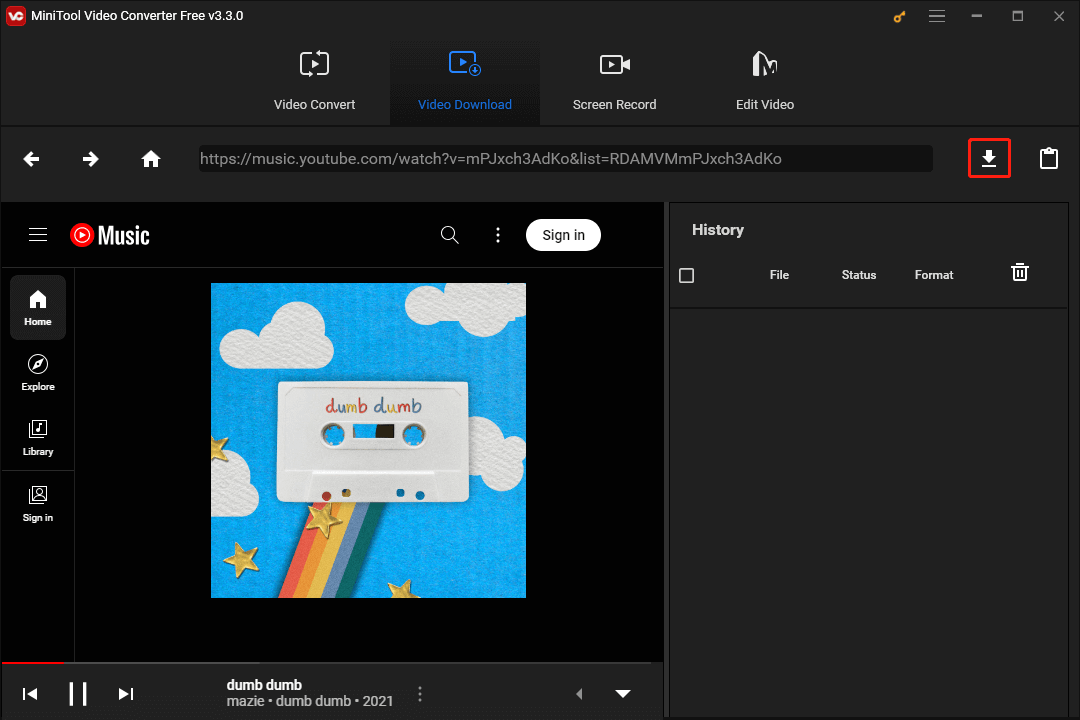This screenshot has width=1080, height=720.
Task: Close MiniTool Video Converter window
Action: click(x=1059, y=16)
